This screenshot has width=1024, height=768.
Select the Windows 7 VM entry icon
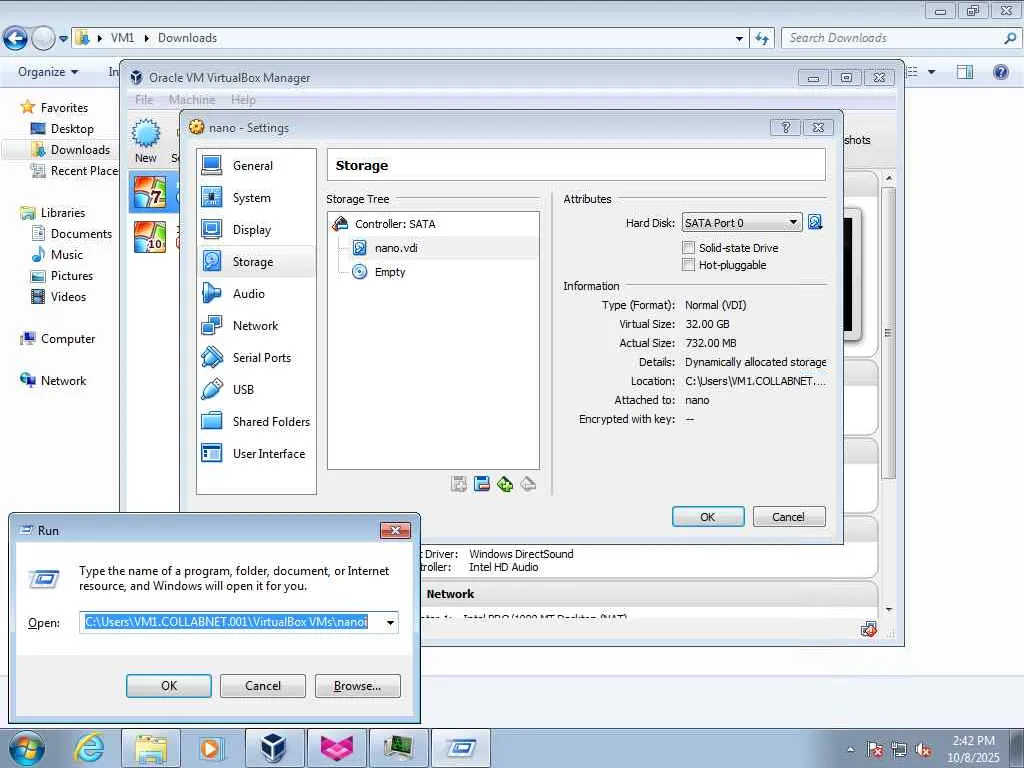coord(150,193)
